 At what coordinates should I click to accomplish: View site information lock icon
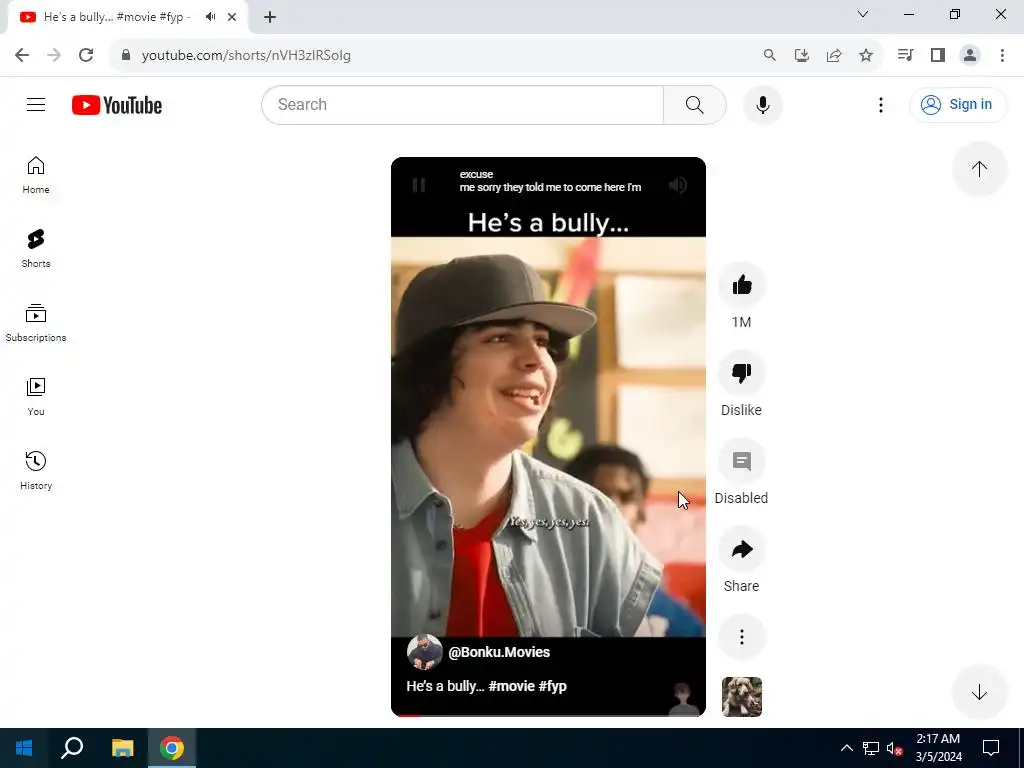[126, 55]
